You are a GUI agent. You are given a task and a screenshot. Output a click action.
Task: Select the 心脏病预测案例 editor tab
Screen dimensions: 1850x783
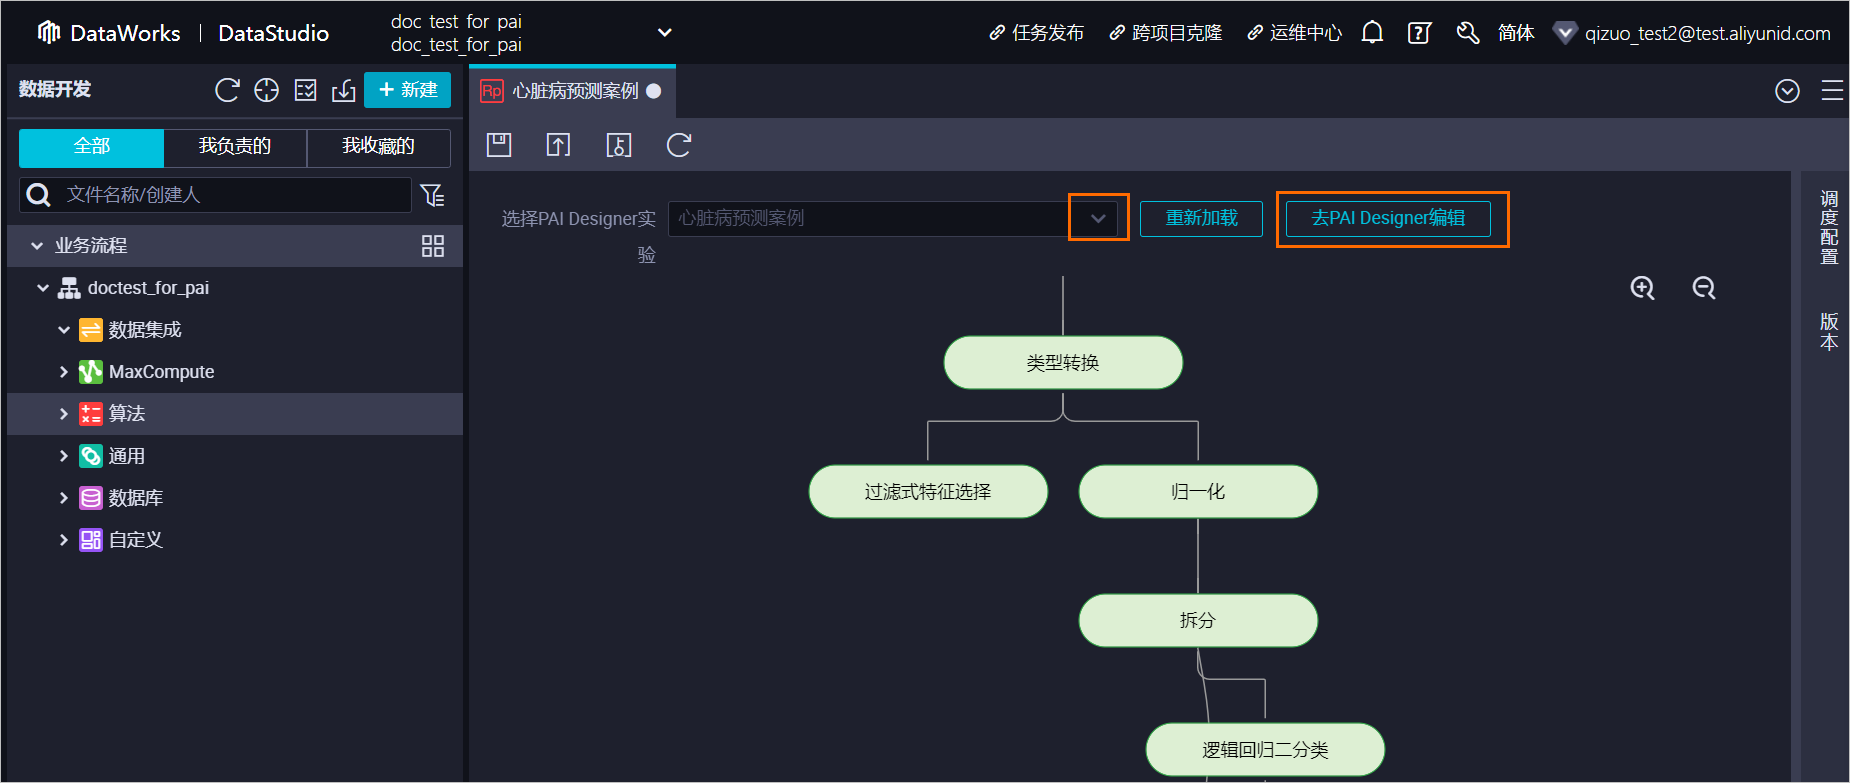[572, 91]
